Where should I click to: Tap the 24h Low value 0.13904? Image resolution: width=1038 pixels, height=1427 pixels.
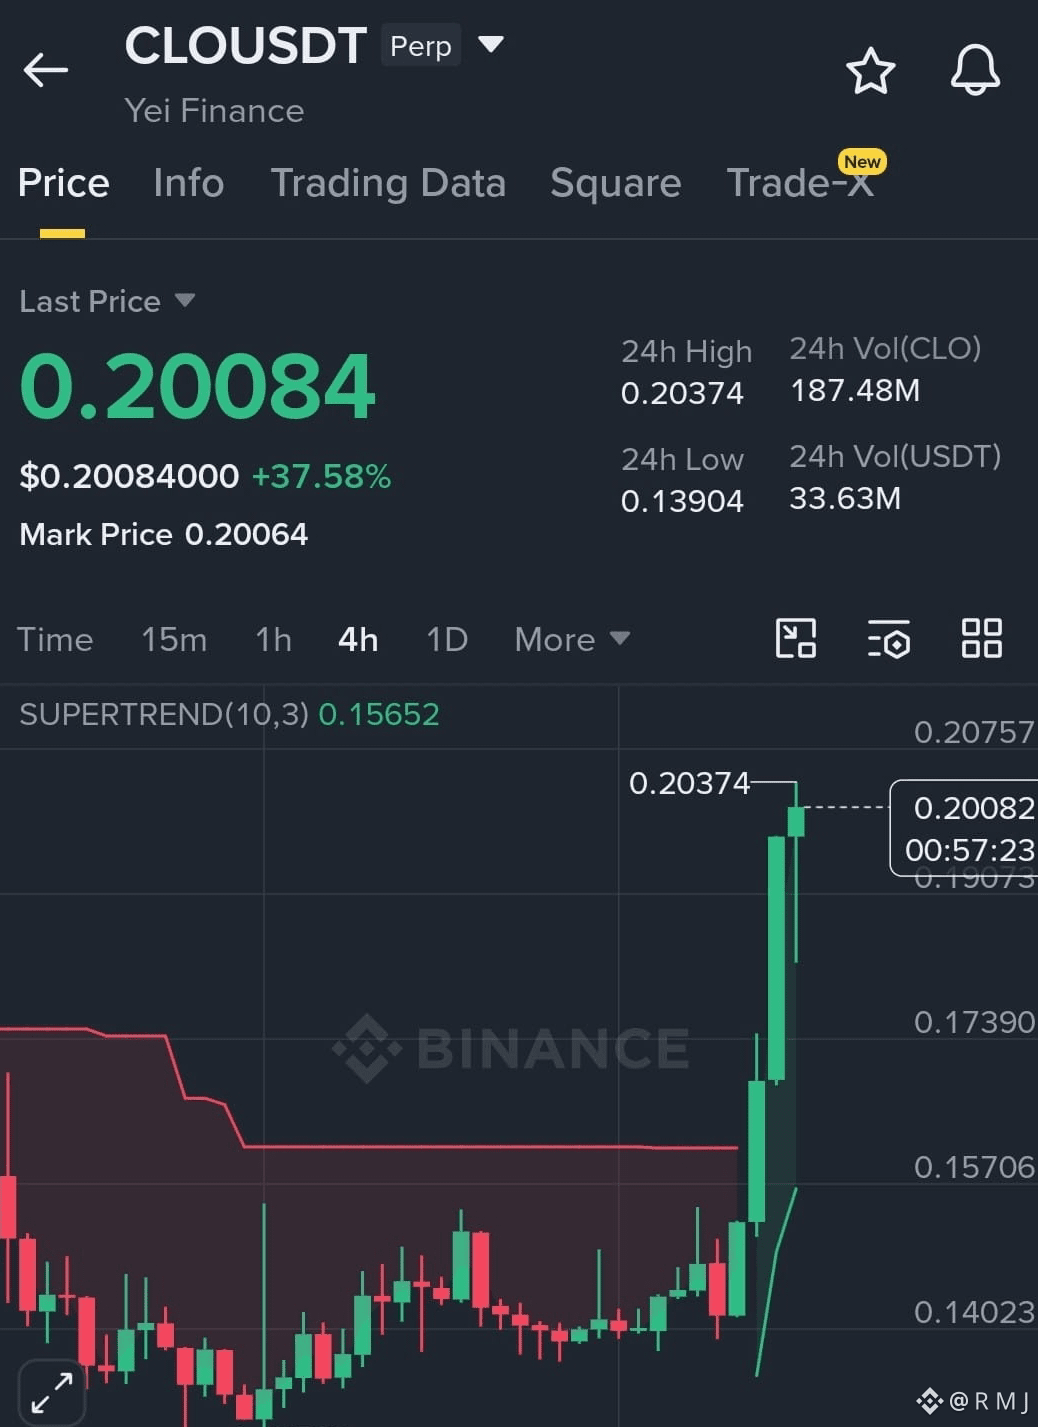(682, 500)
